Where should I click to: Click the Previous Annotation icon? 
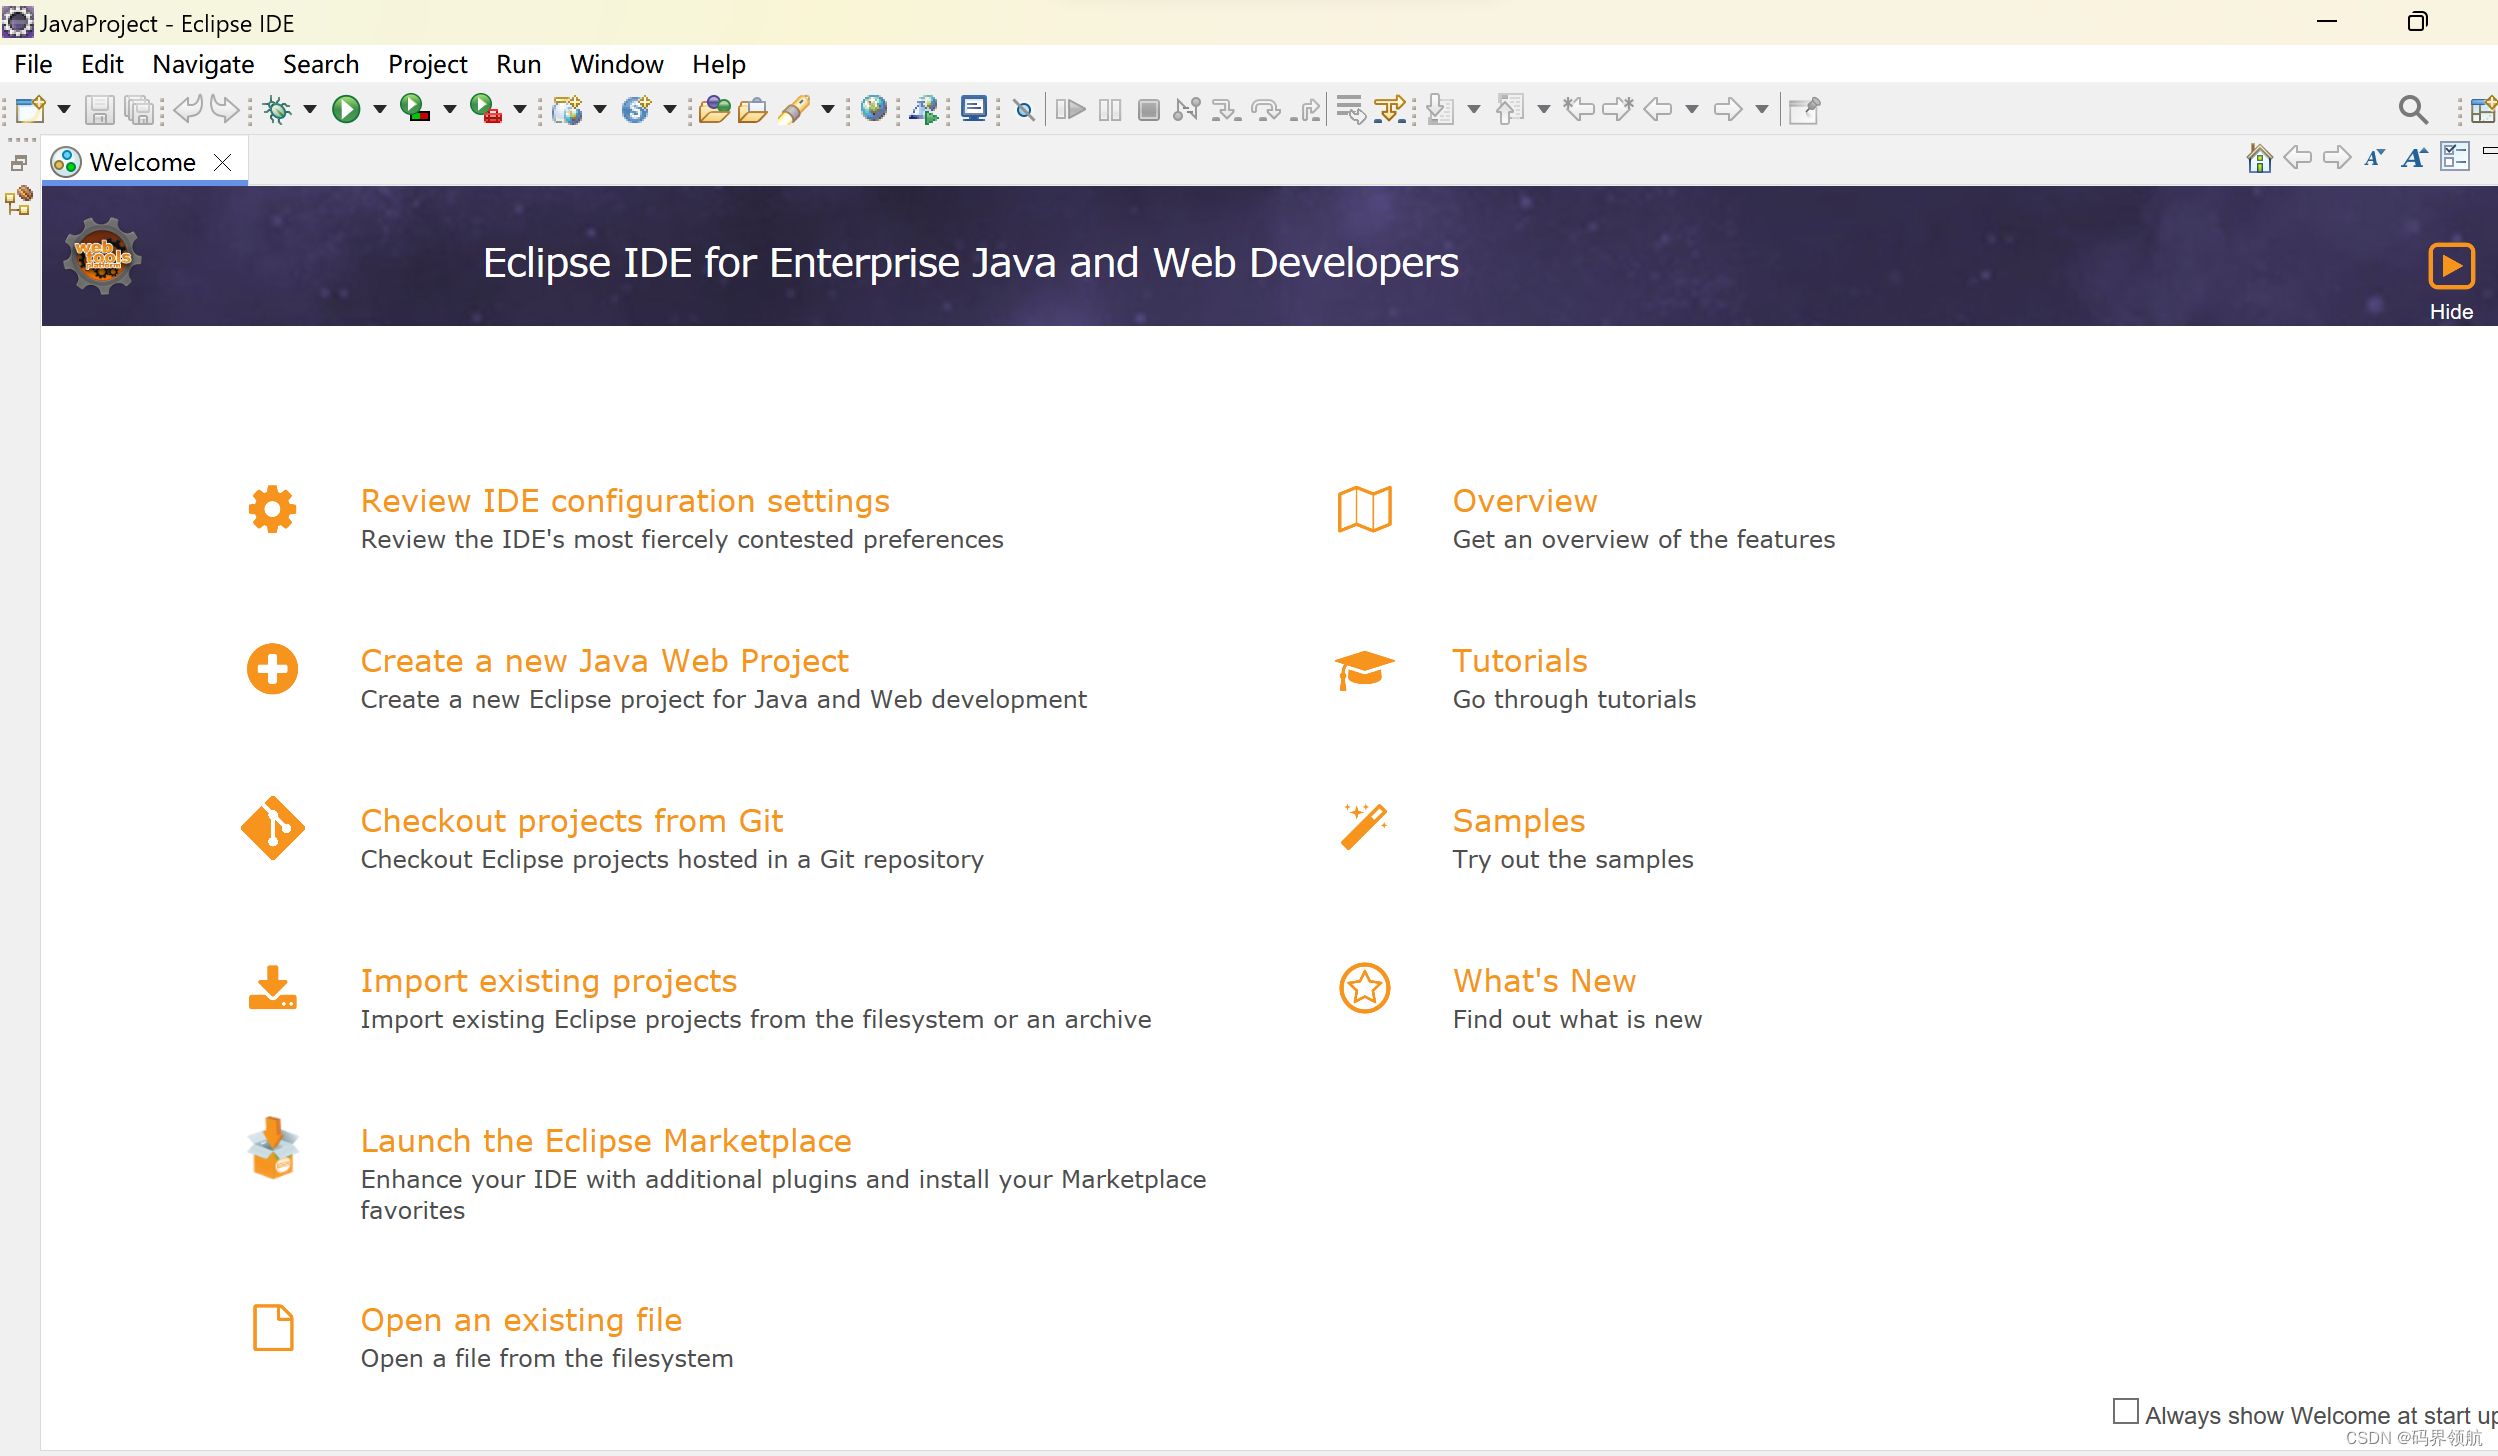pyautogui.click(x=1510, y=109)
